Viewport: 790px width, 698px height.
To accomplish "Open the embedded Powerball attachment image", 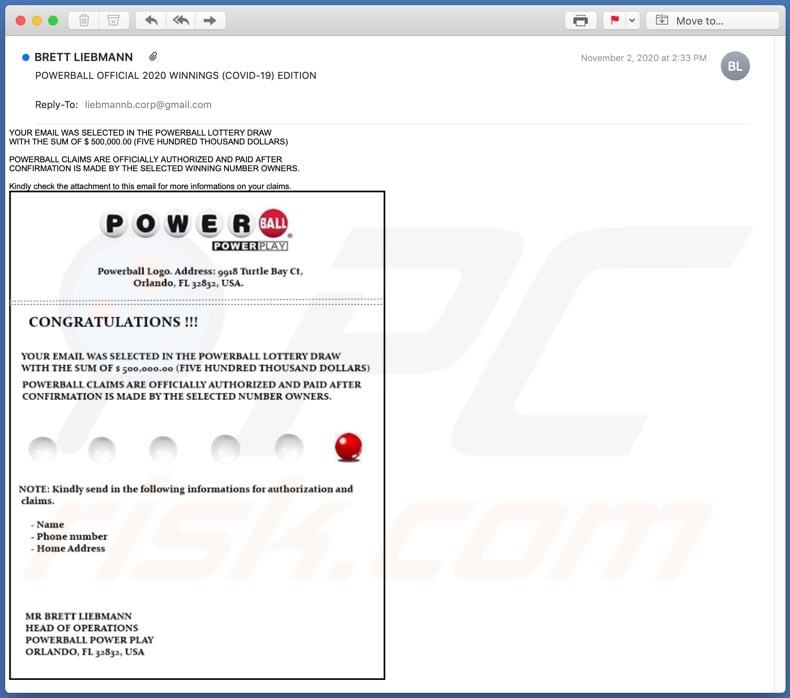I will [197, 435].
